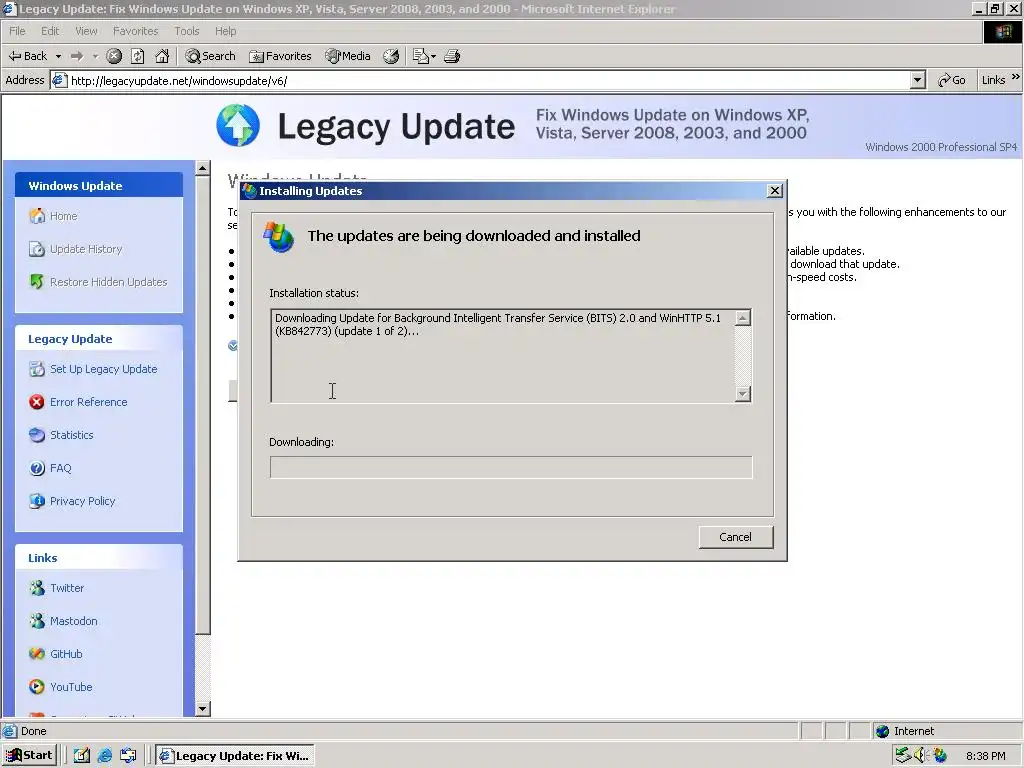Click the Mail toolbar icon
The height and width of the screenshot is (768, 1024).
pos(424,56)
